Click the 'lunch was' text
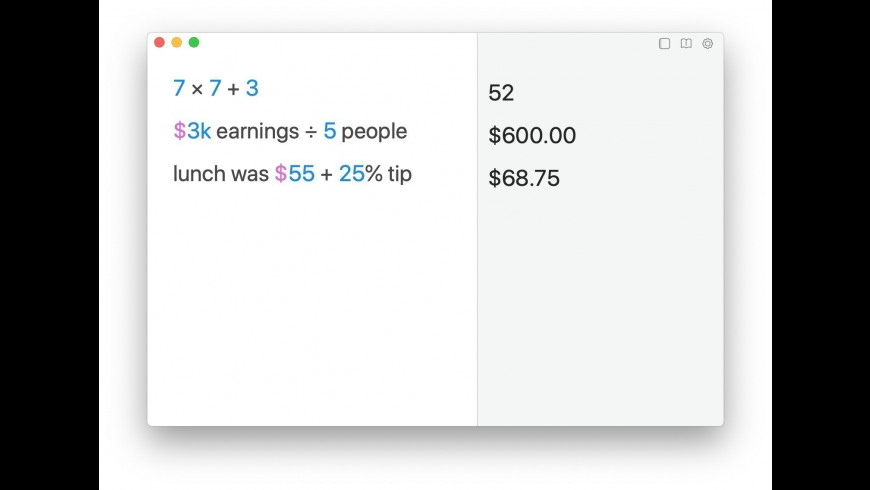The height and width of the screenshot is (490, 870). [220, 174]
